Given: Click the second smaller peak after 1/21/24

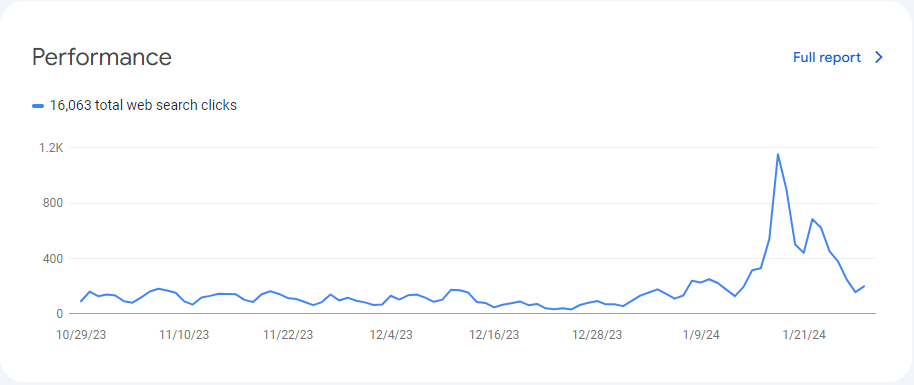Looking at the screenshot, I should tap(812, 219).
